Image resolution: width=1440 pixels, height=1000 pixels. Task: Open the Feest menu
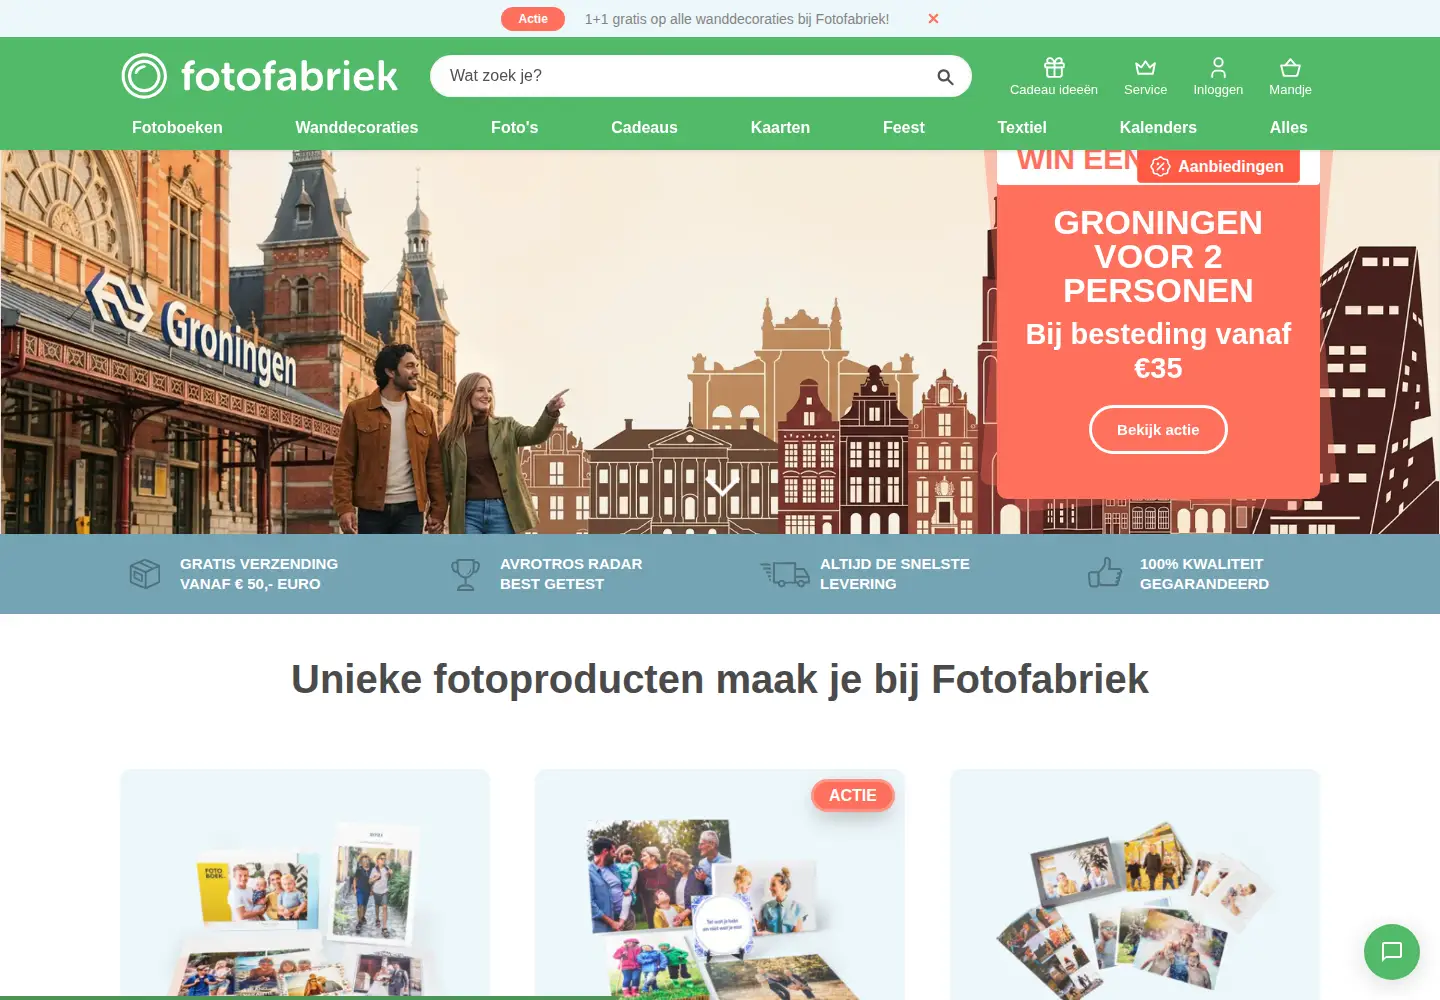[x=904, y=127]
